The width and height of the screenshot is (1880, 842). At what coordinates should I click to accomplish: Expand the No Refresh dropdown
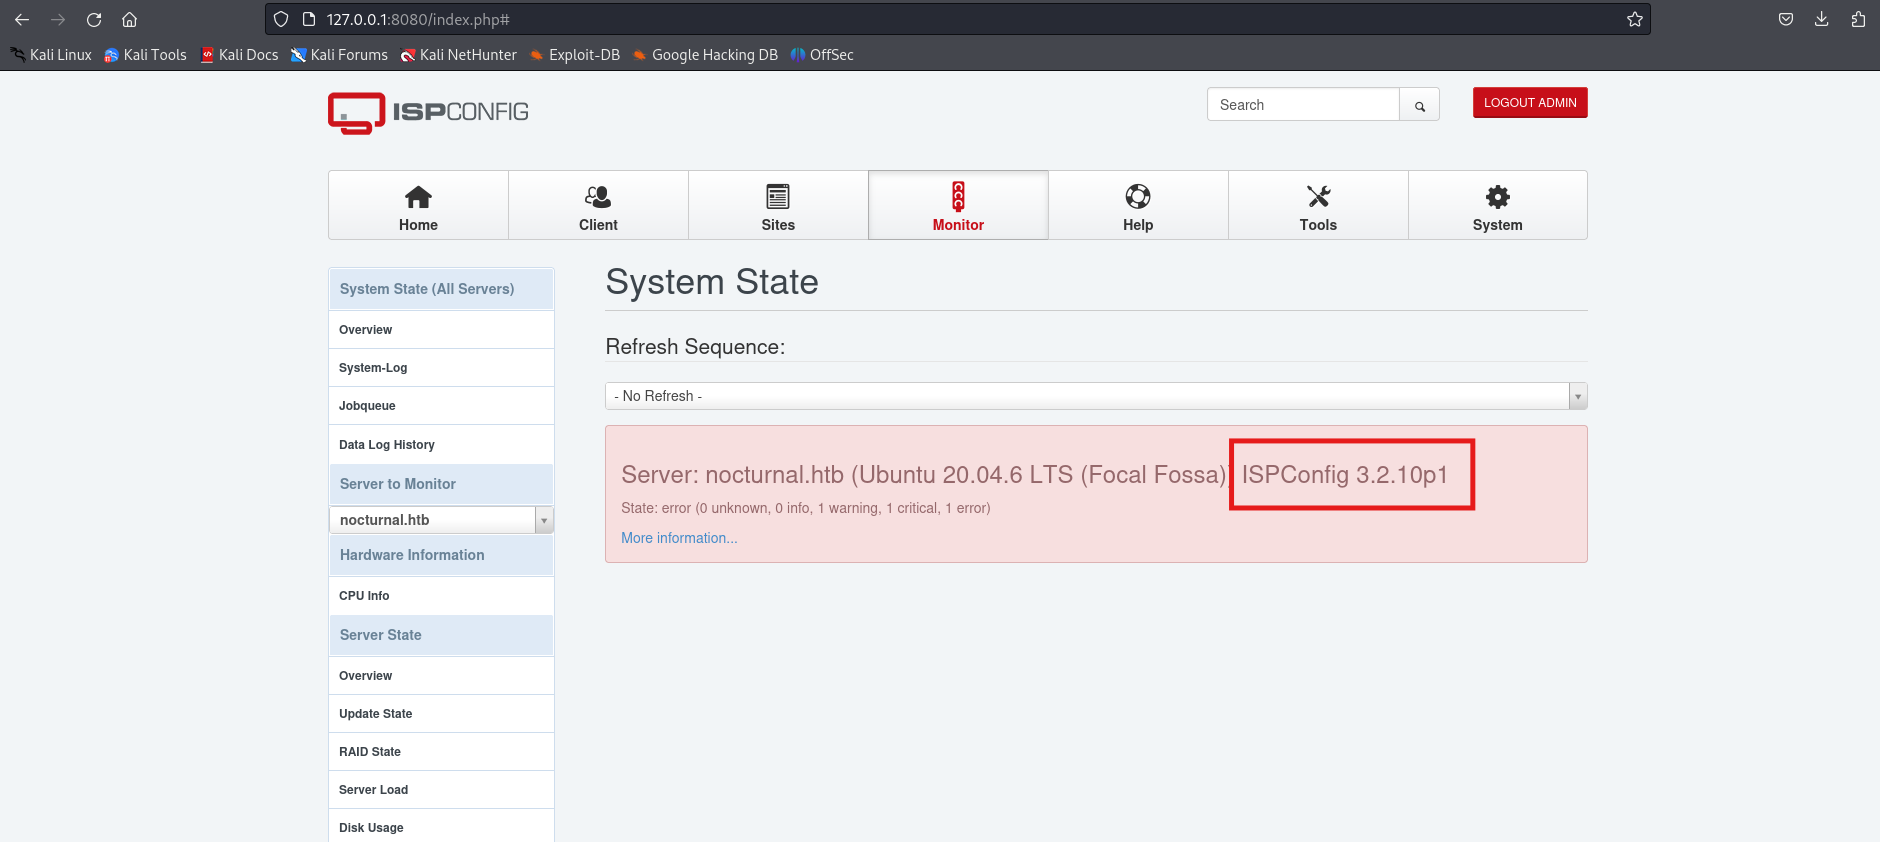(1095, 396)
